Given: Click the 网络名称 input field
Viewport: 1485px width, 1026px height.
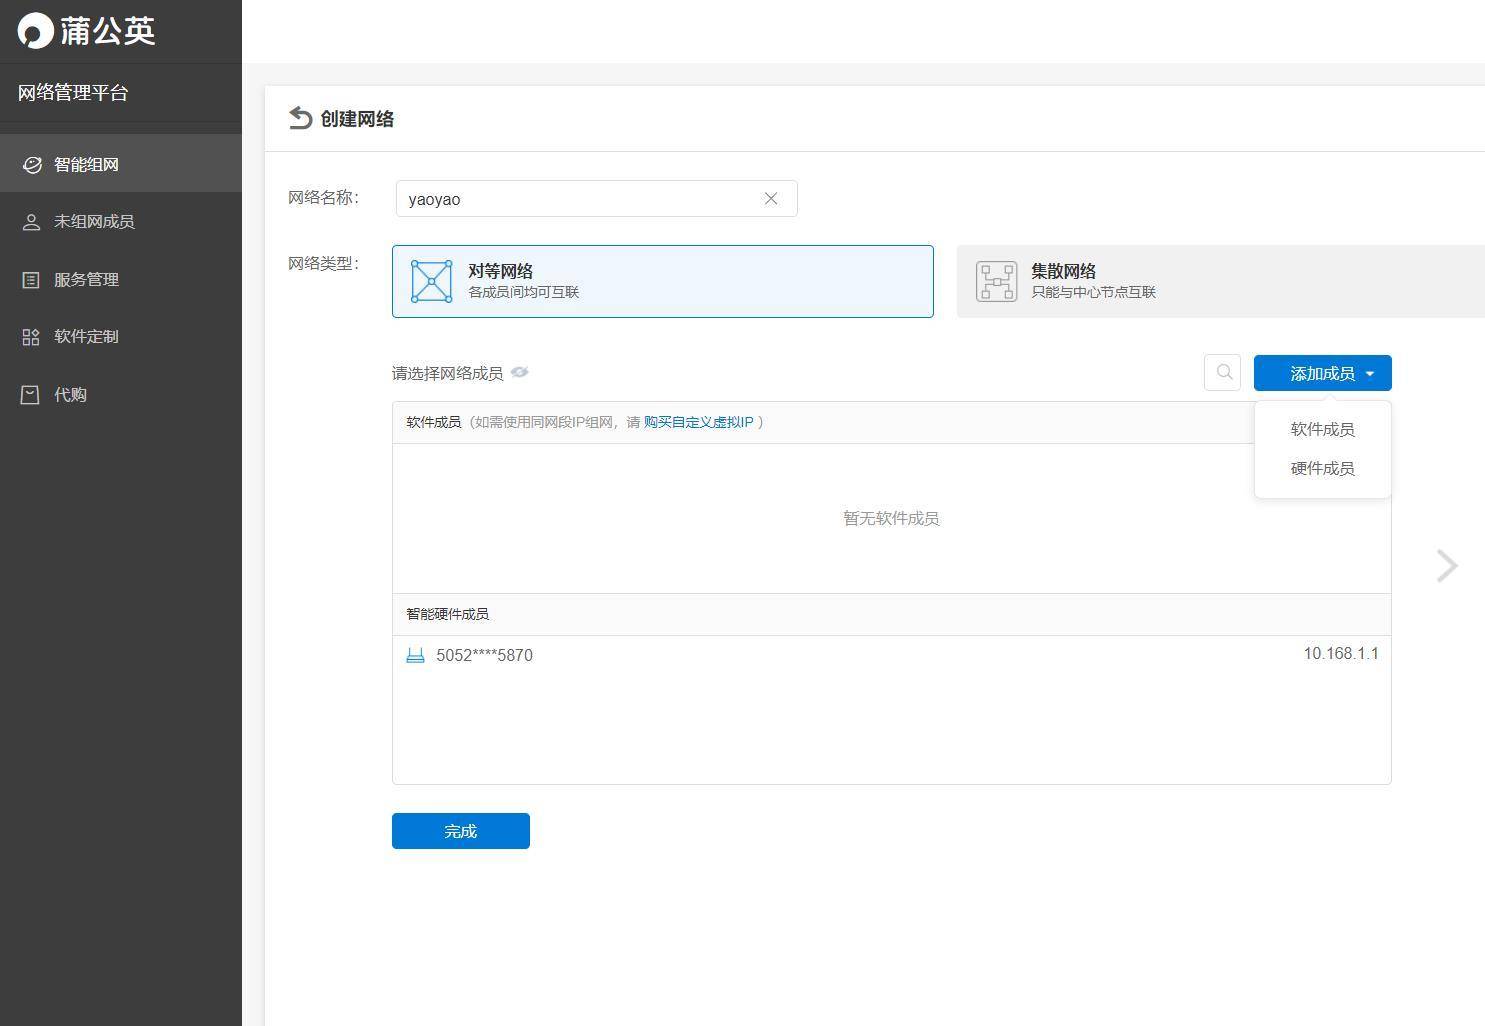Looking at the screenshot, I should click(x=580, y=198).
